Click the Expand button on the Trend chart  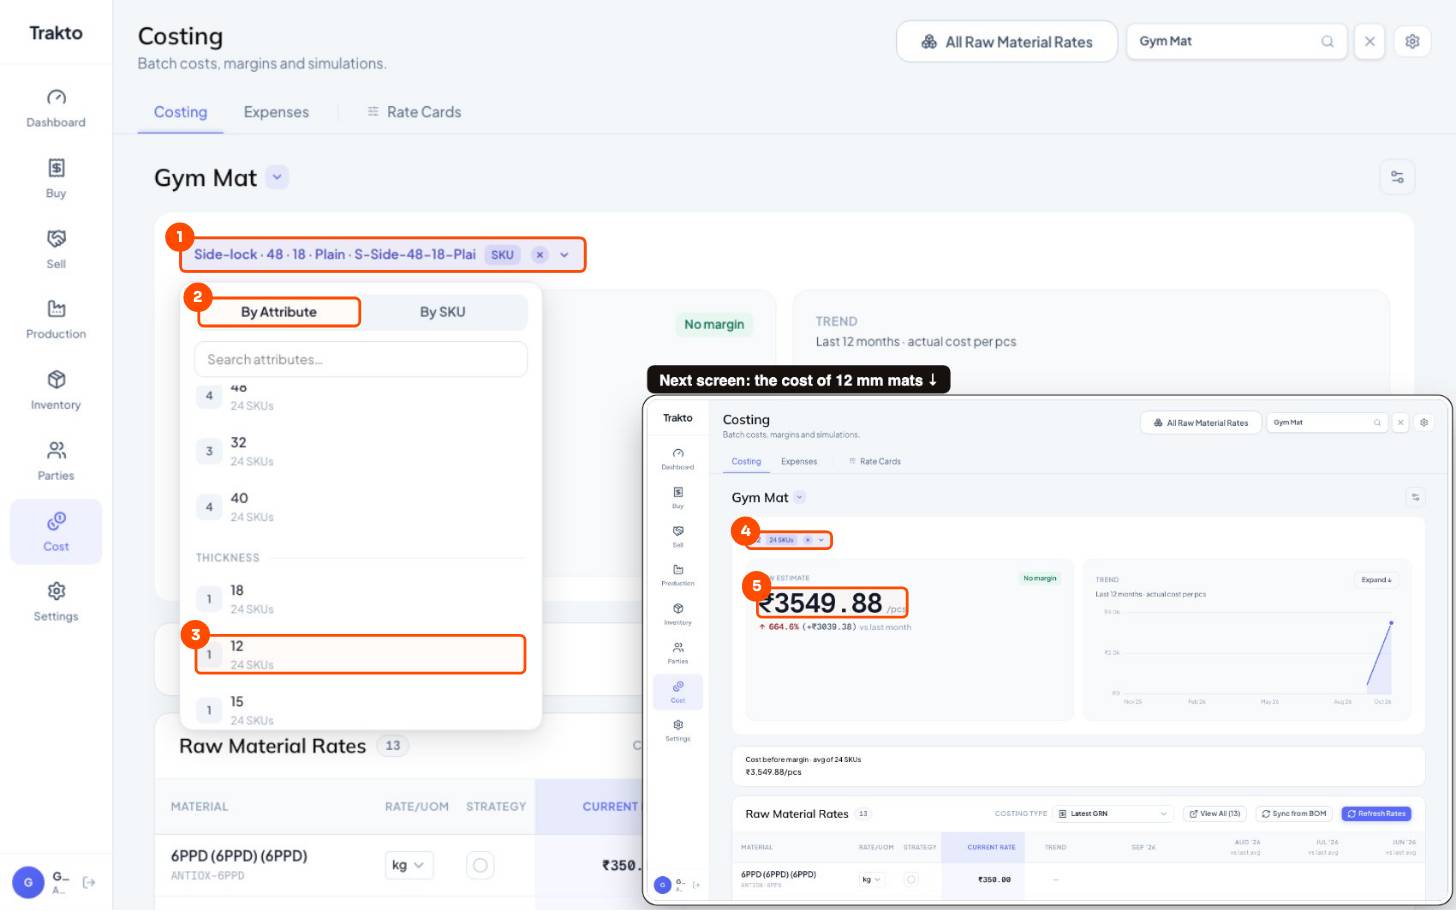[x=1376, y=580]
